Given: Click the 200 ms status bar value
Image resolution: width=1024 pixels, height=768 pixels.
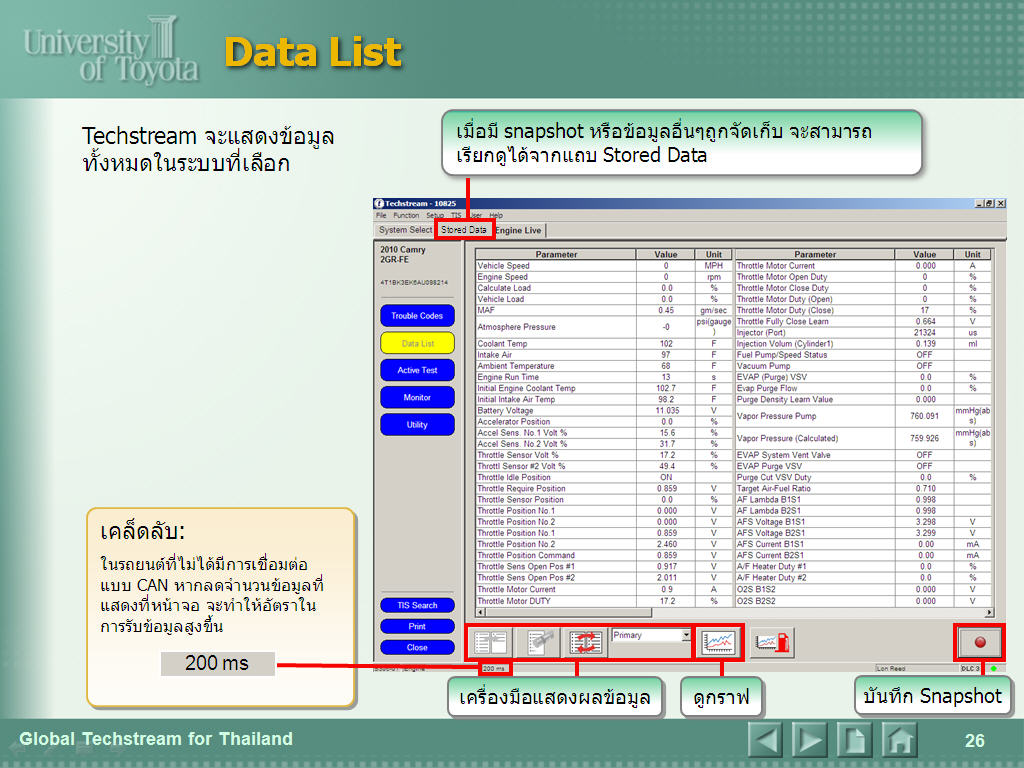Looking at the screenshot, I should click(x=494, y=668).
